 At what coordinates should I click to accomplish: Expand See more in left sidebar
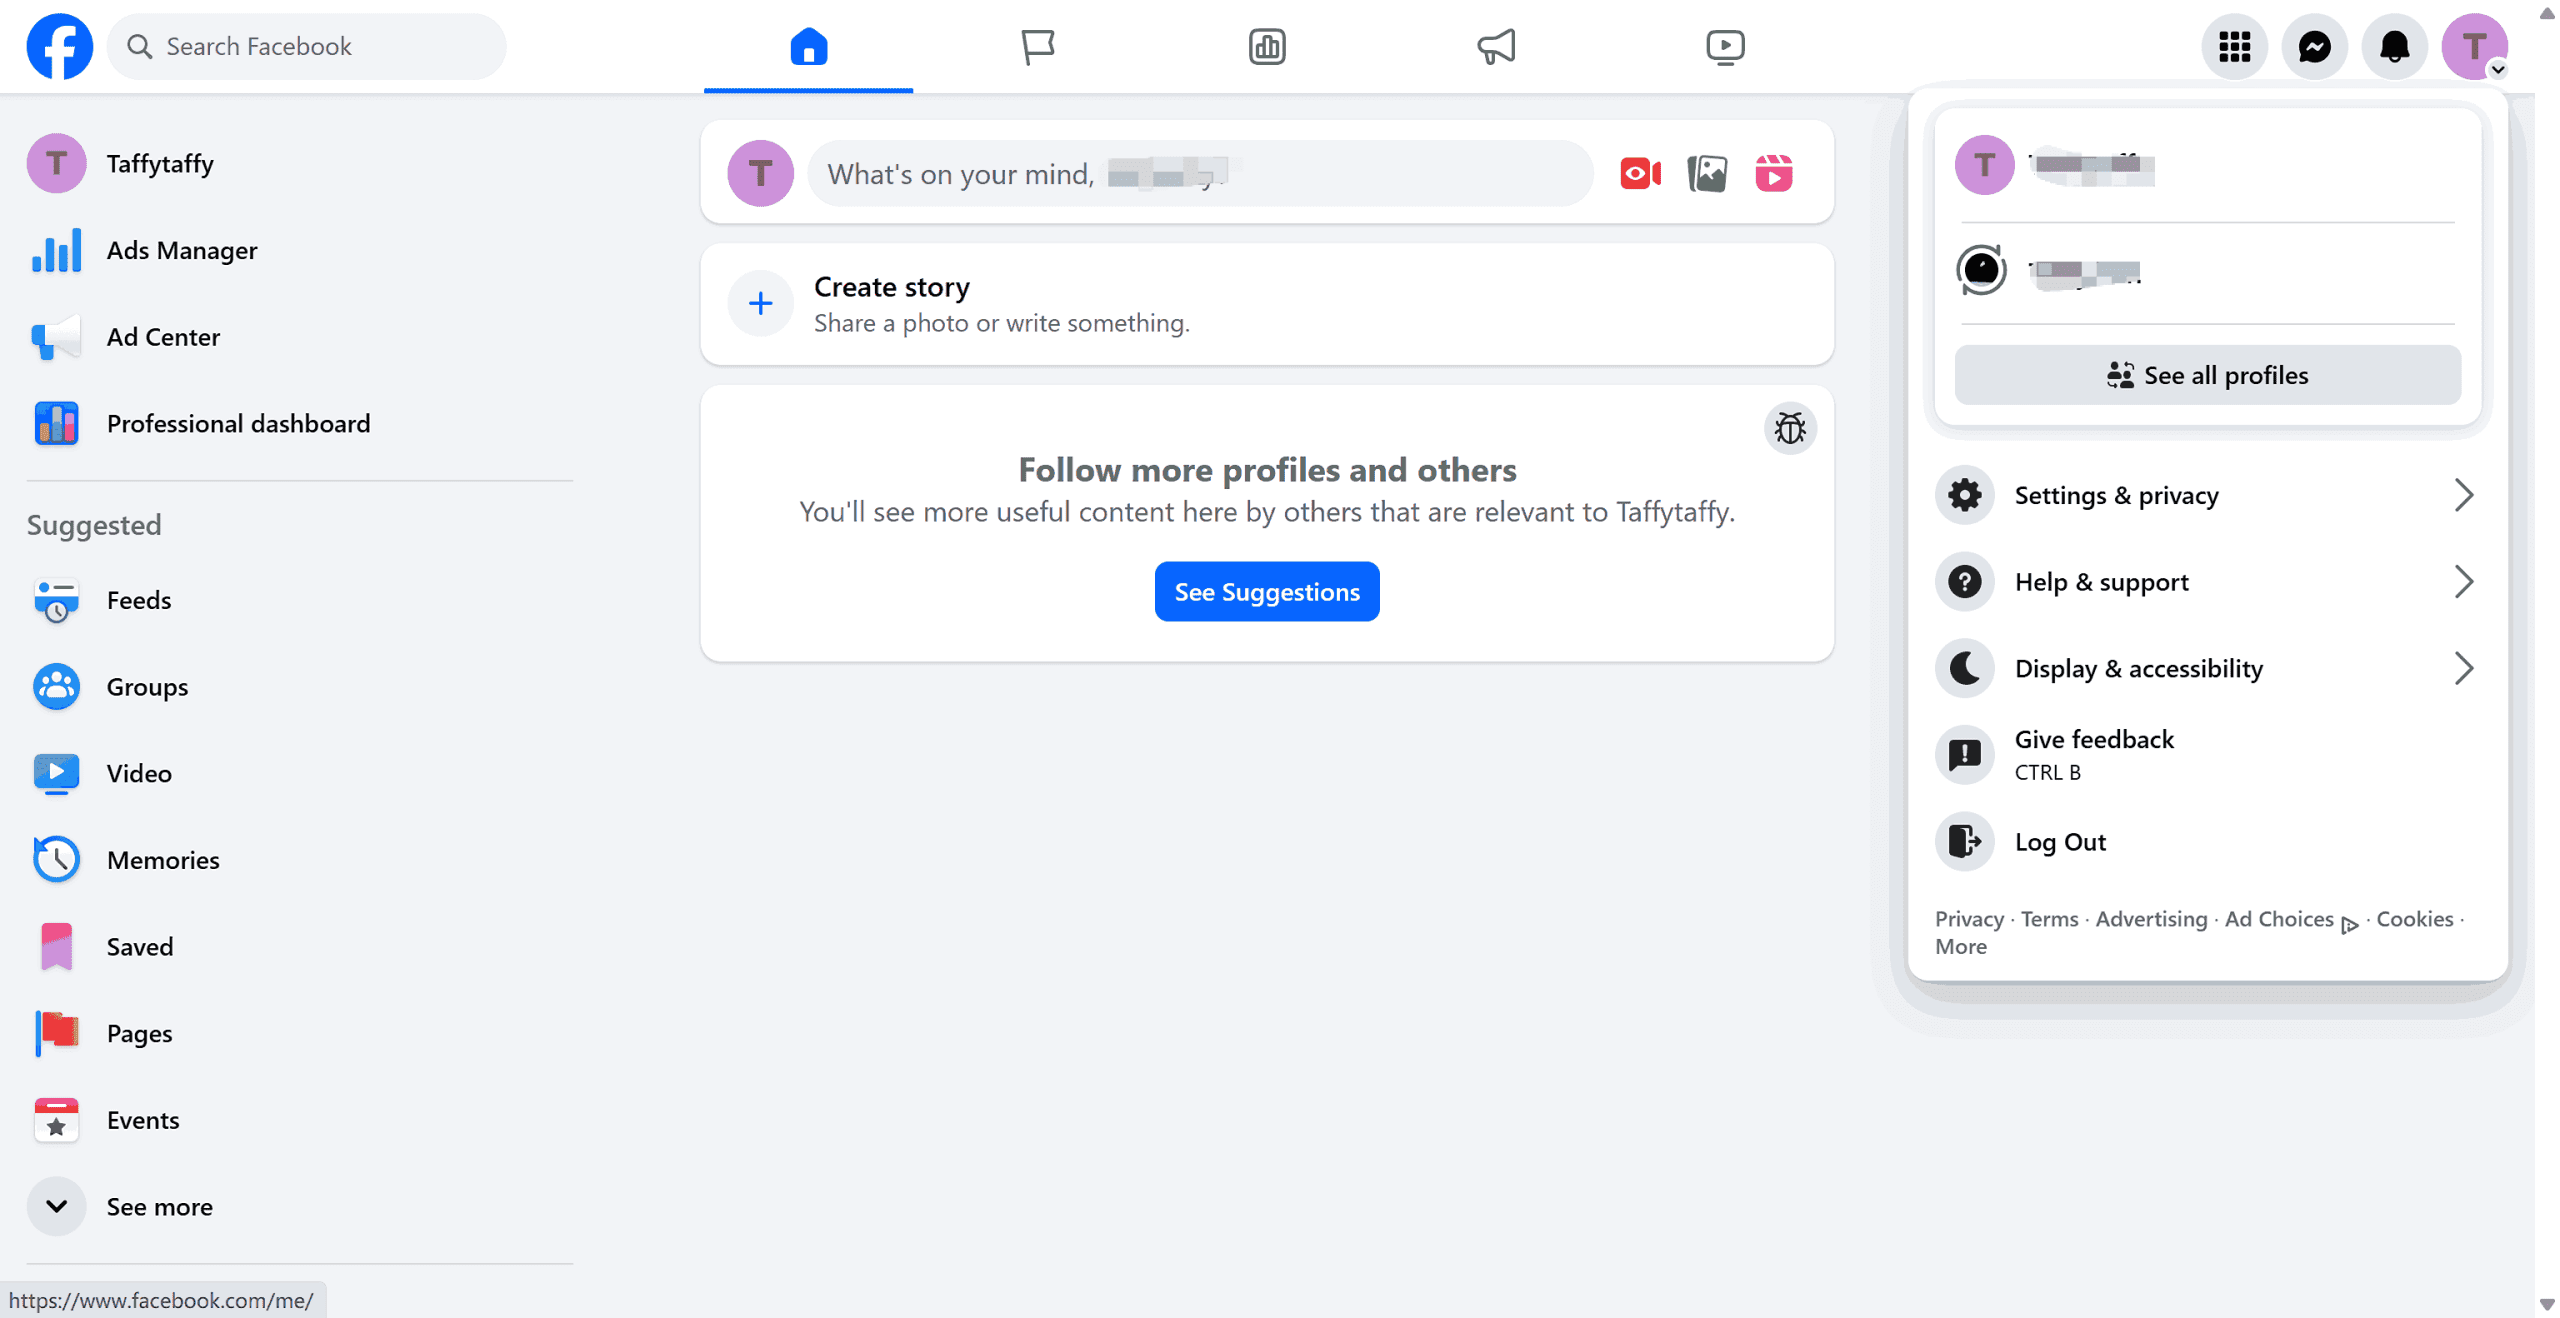(158, 1207)
